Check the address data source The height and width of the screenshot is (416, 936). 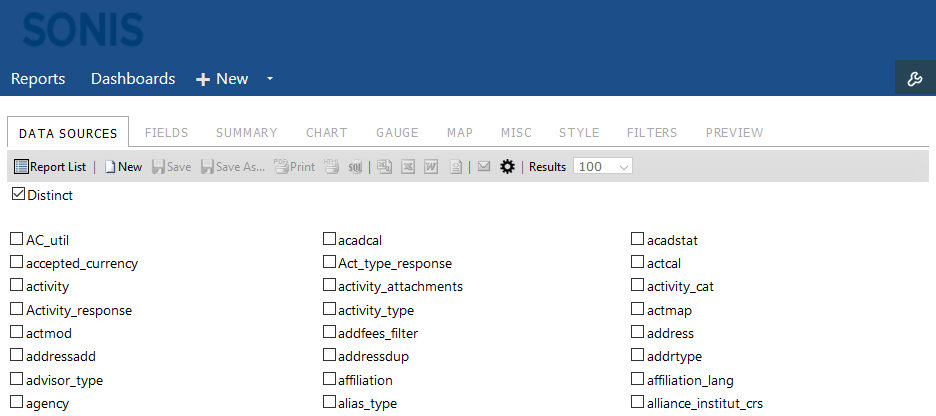(638, 332)
